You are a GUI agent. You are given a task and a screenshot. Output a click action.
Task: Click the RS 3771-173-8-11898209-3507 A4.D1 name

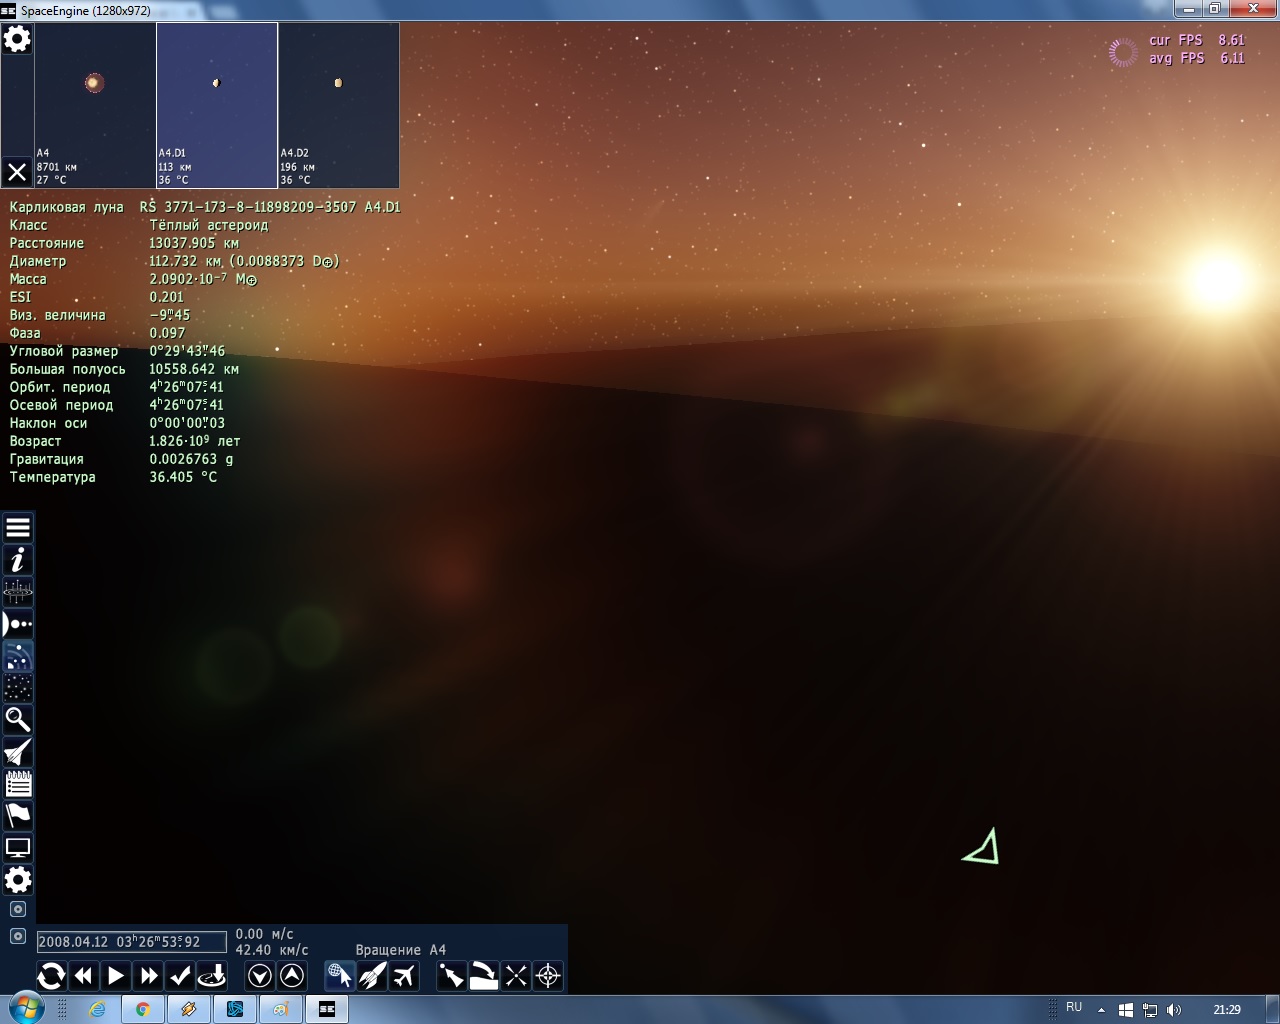tap(270, 207)
